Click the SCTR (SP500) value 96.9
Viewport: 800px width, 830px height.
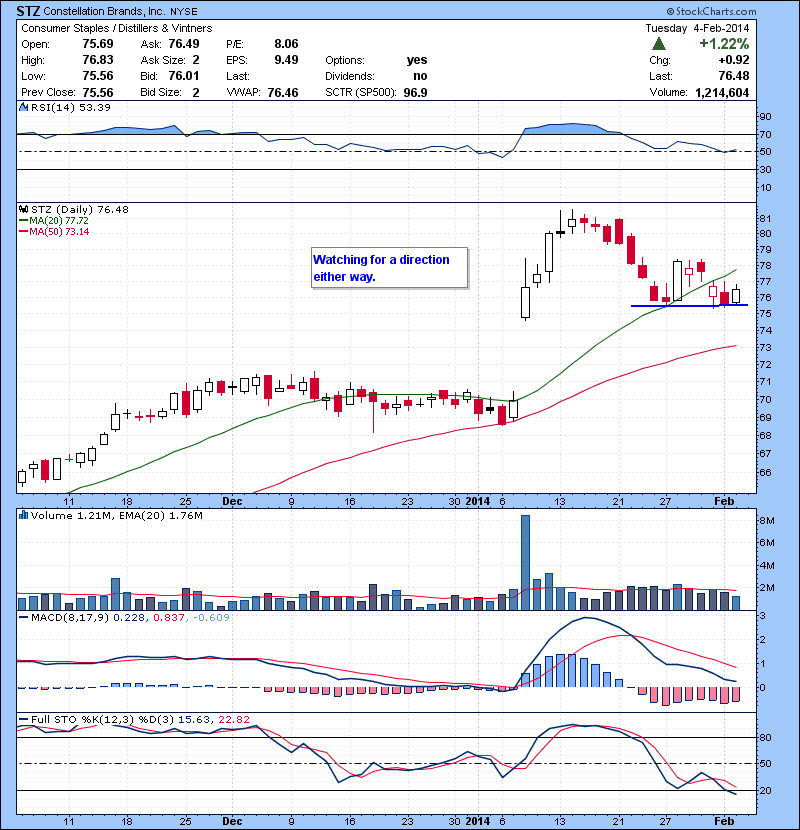416,93
